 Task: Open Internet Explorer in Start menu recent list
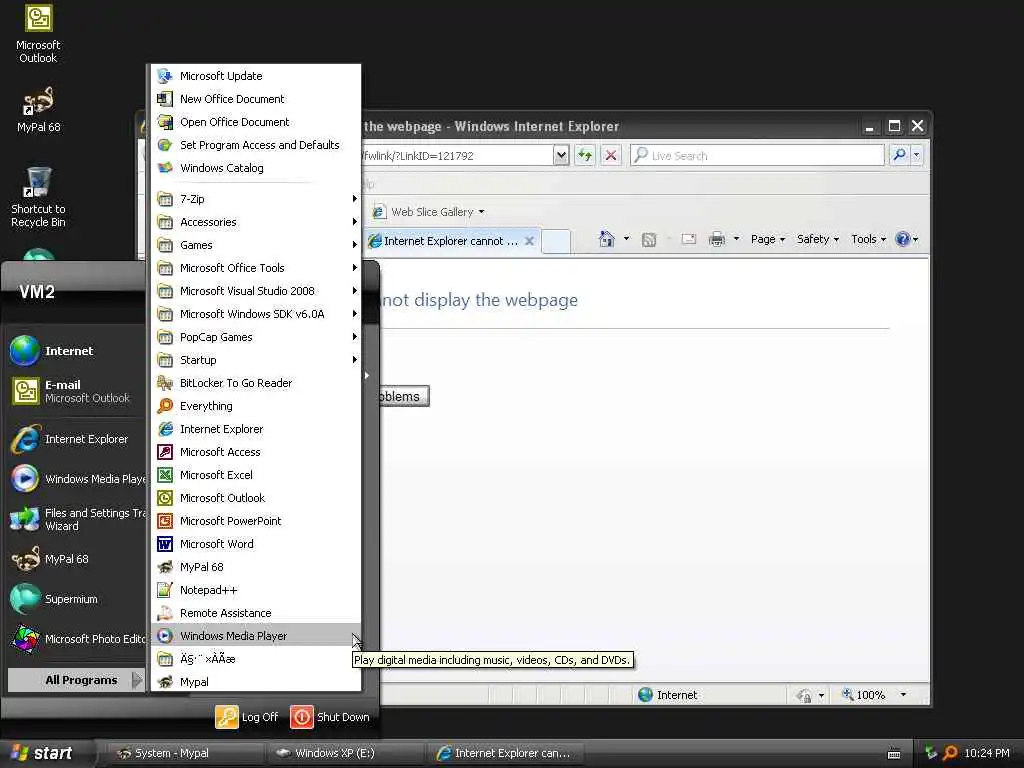[76, 439]
